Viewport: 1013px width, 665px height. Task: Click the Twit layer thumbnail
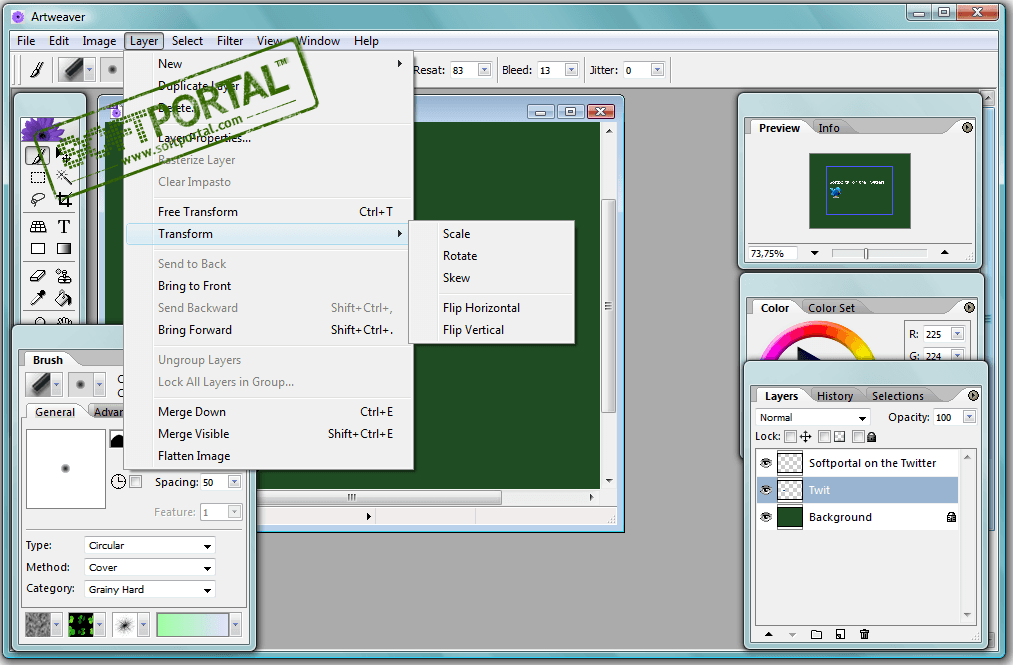789,490
